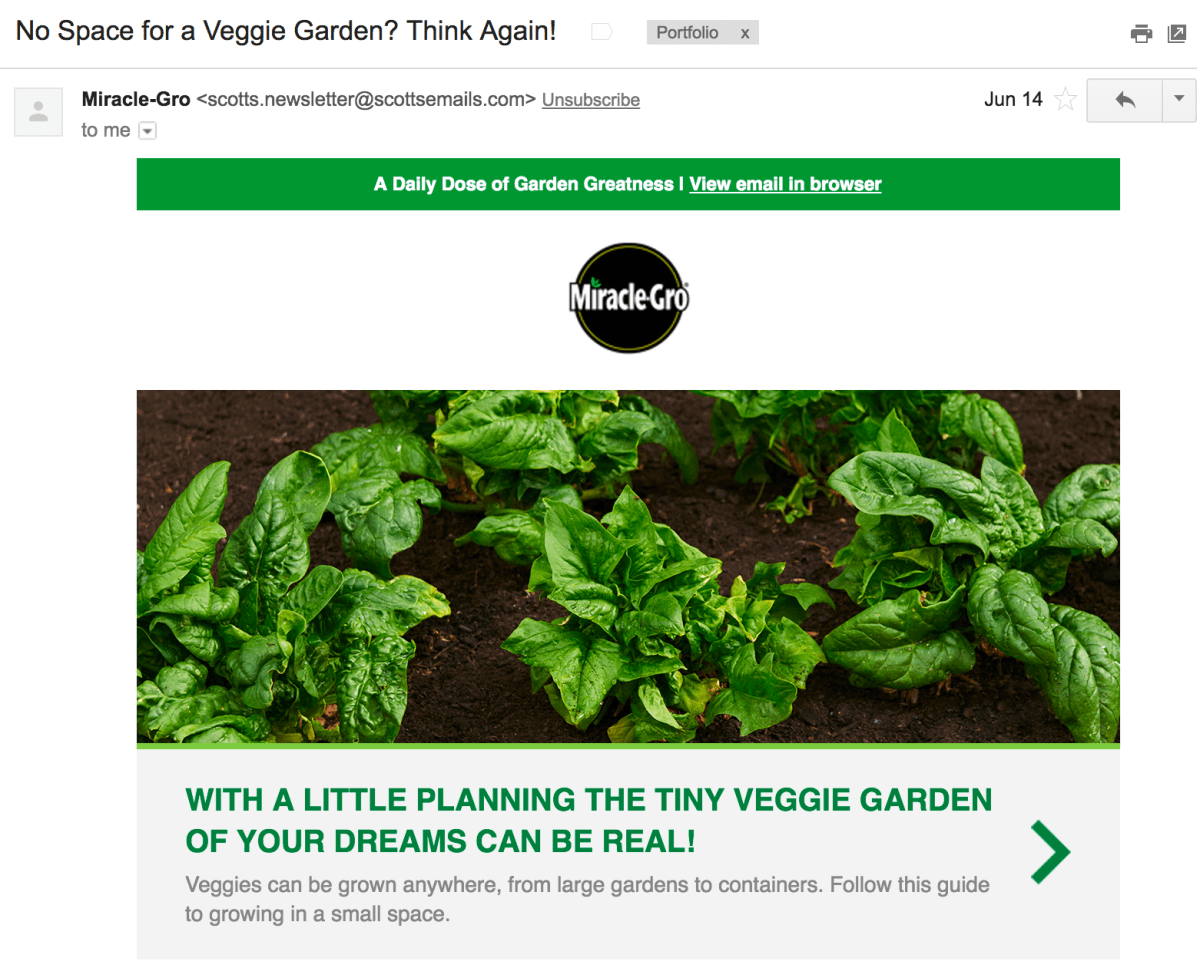Open more reply options dropdown
Image resolution: width=1200 pixels, height=978 pixels.
click(x=1179, y=100)
